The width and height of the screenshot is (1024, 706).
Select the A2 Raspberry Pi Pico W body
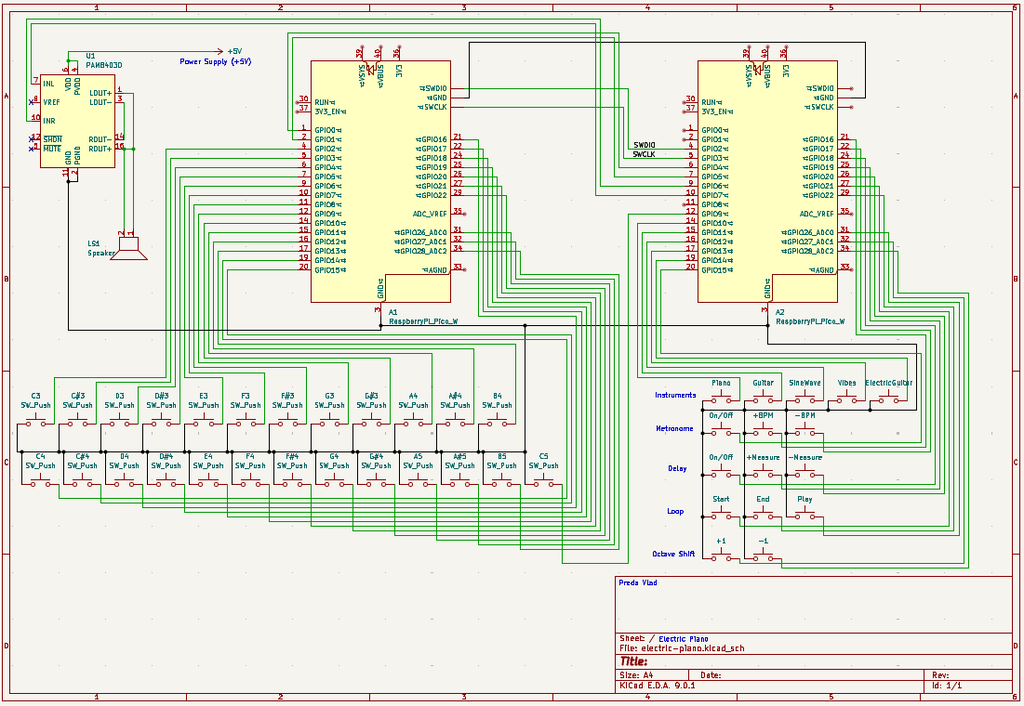click(767, 182)
